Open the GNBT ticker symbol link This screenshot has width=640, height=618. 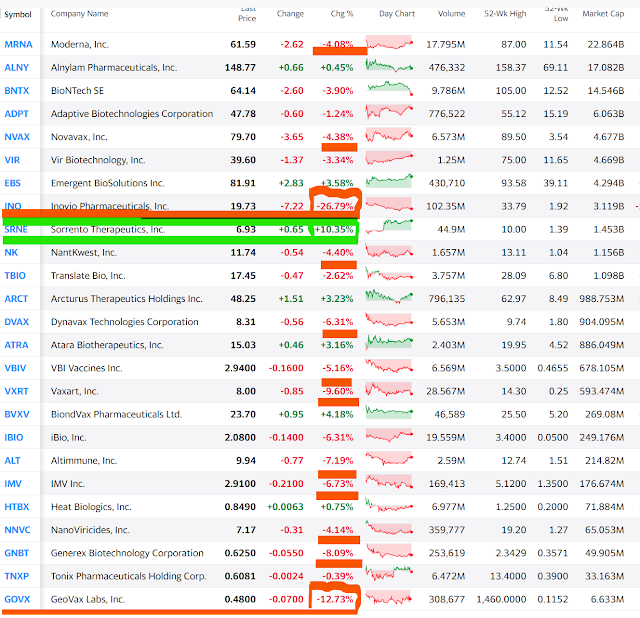[16, 553]
